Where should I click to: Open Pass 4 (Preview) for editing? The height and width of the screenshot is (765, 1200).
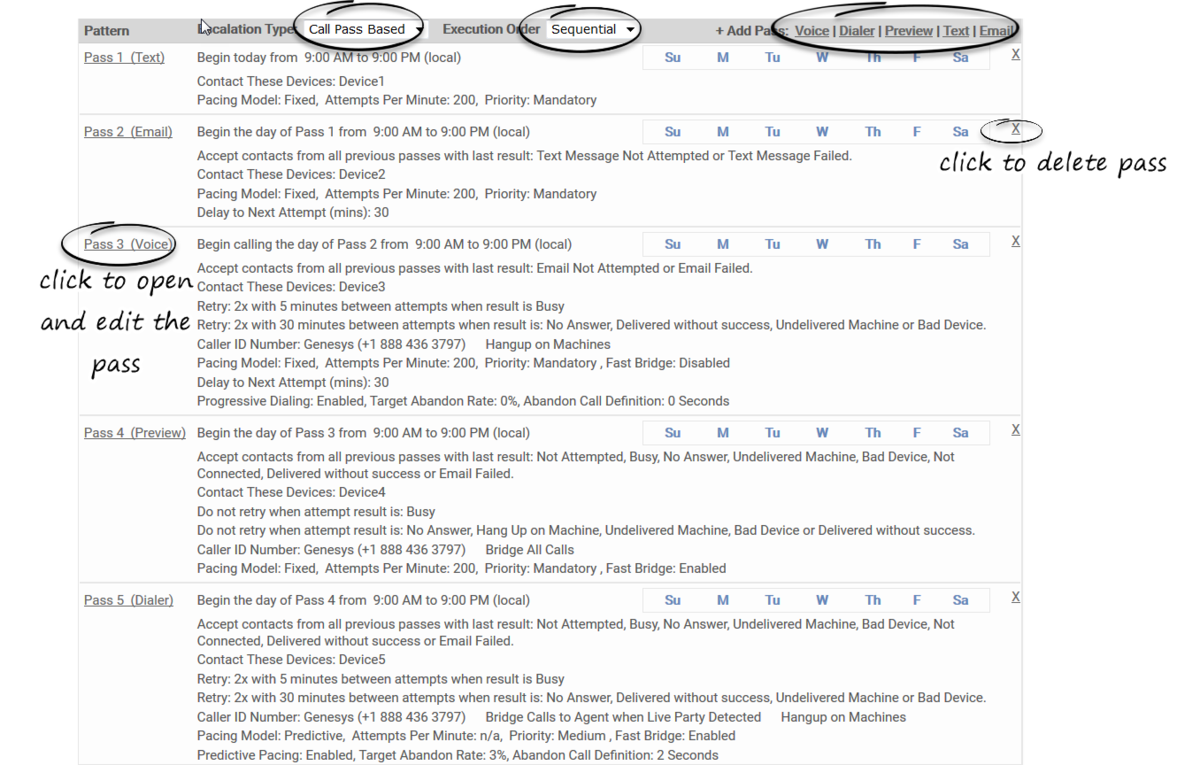click(x=135, y=433)
